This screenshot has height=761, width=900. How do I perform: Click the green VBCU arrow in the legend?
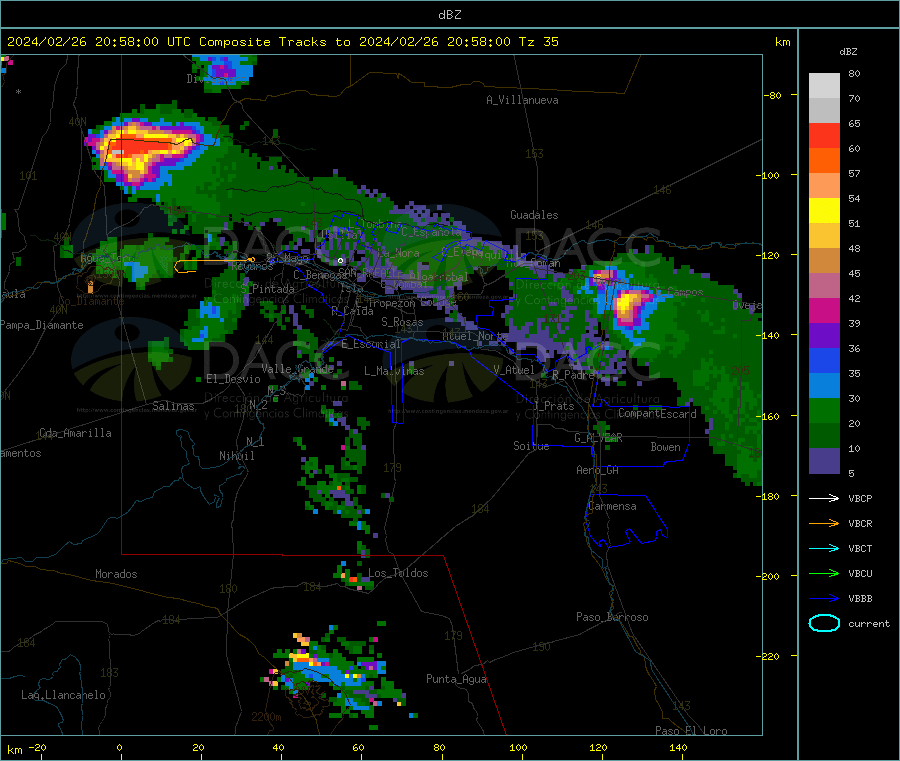pyautogui.click(x=824, y=573)
